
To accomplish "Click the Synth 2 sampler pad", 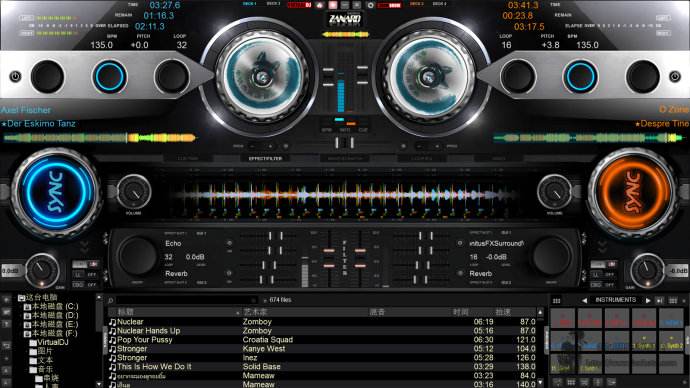I will click(671, 342).
